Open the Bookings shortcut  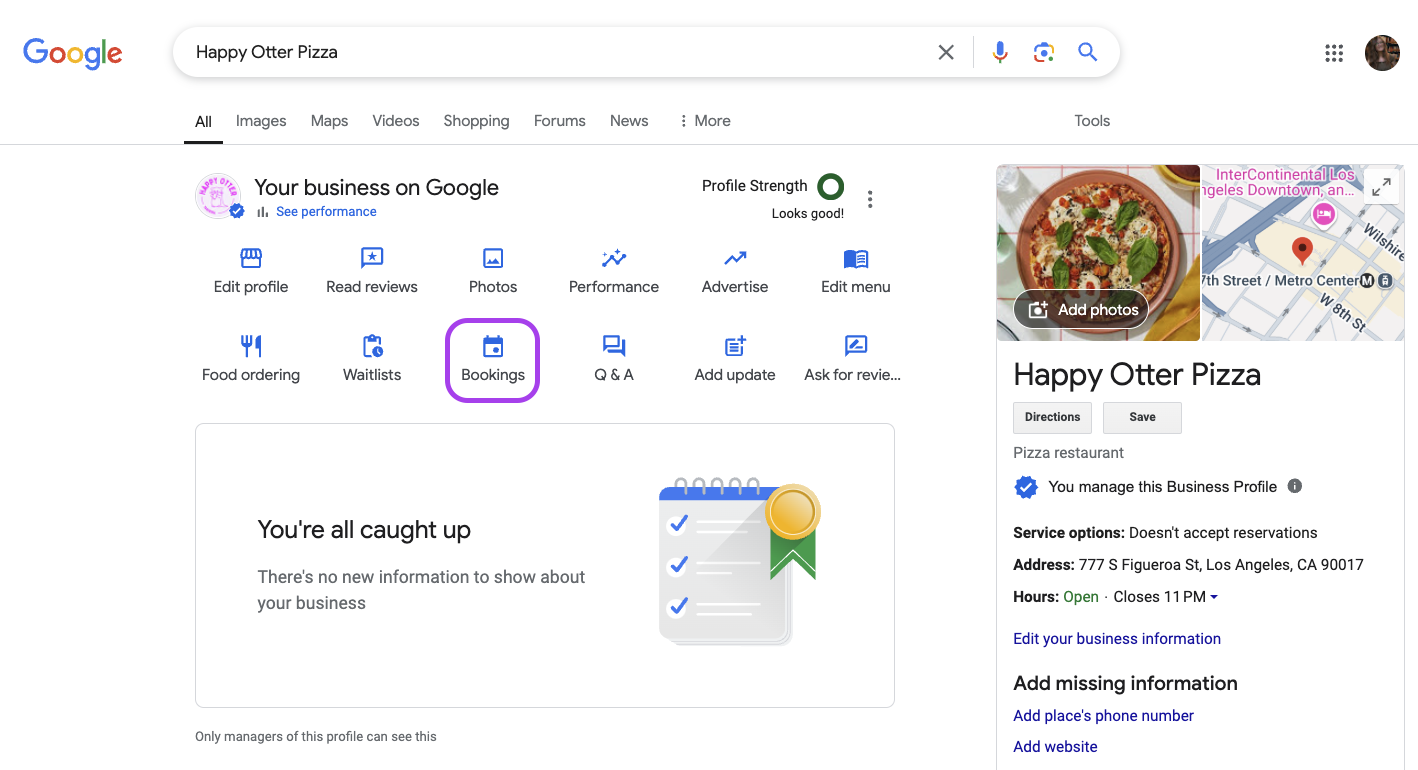click(493, 360)
